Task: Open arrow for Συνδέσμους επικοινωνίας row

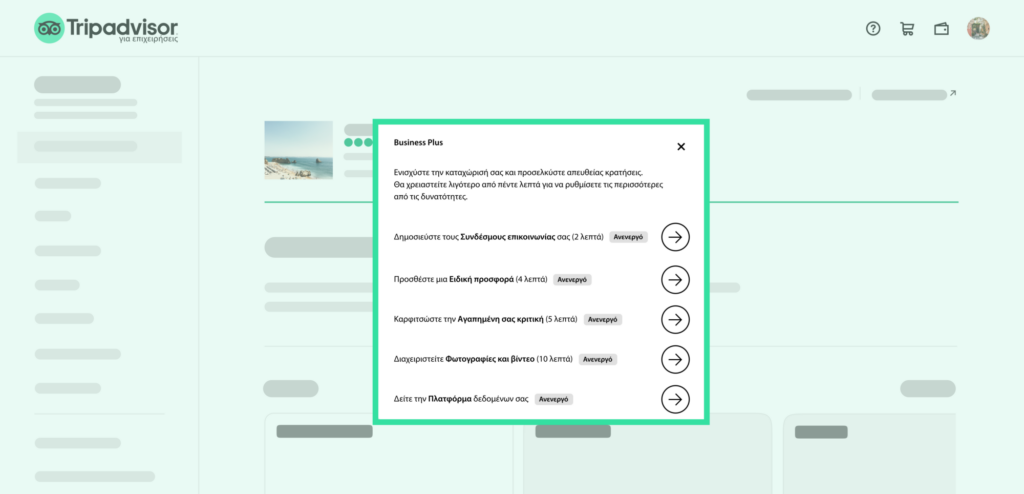Action: point(675,237)
